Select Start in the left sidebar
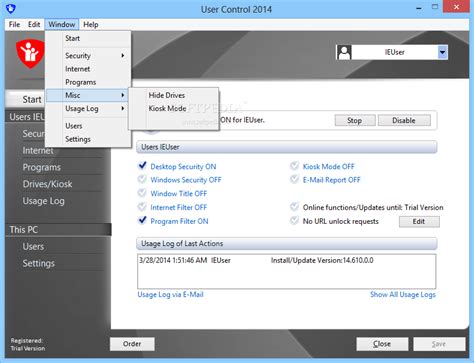The width and height of the screenshot is (474, 363). 25,99
